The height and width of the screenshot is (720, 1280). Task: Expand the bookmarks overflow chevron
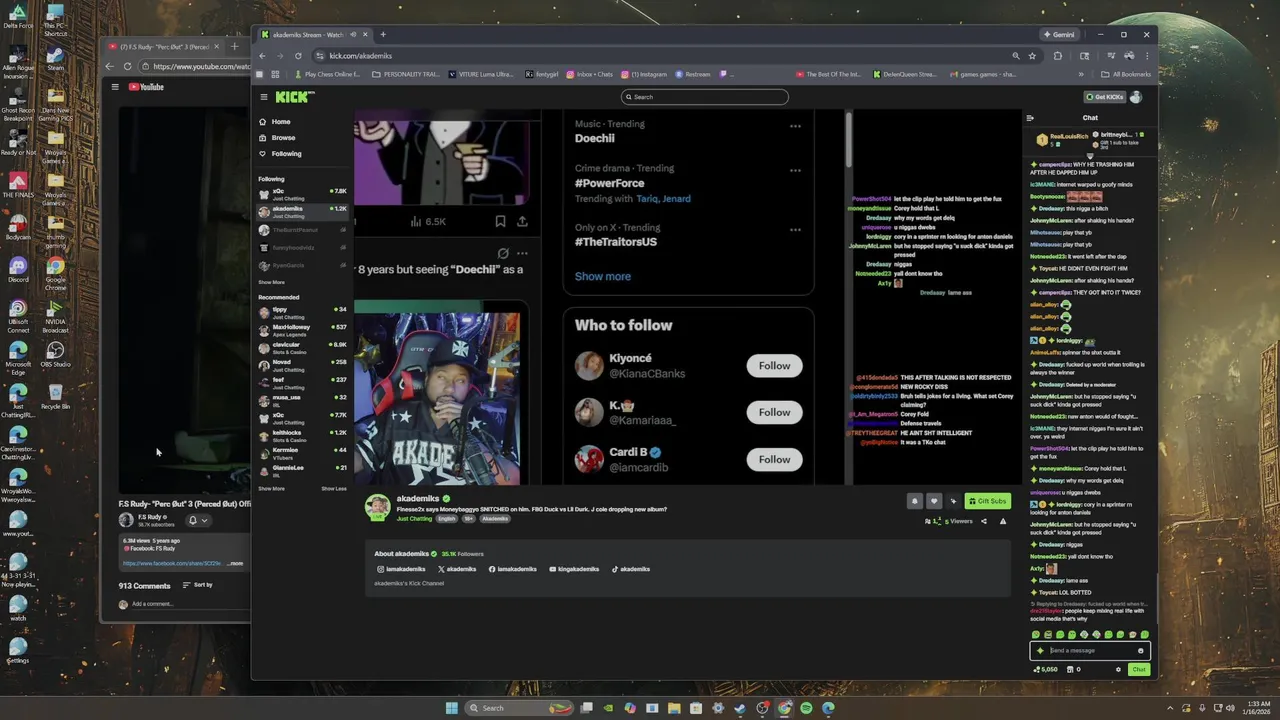[1081, 74]
